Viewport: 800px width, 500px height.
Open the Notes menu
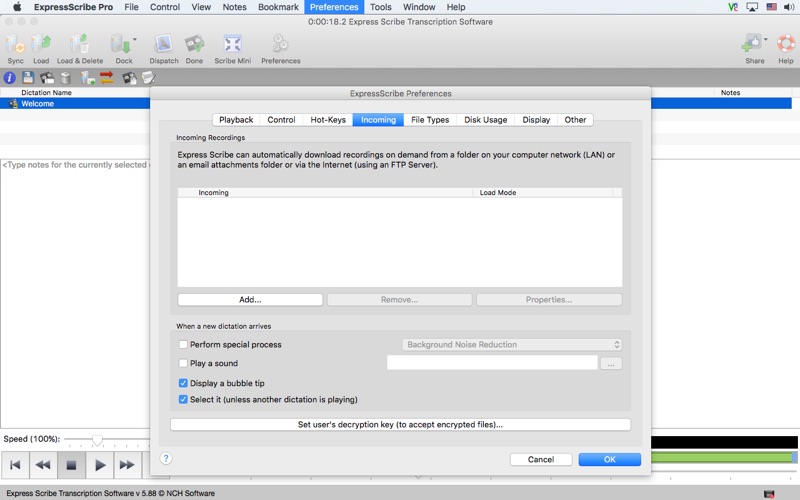point(234,7)
